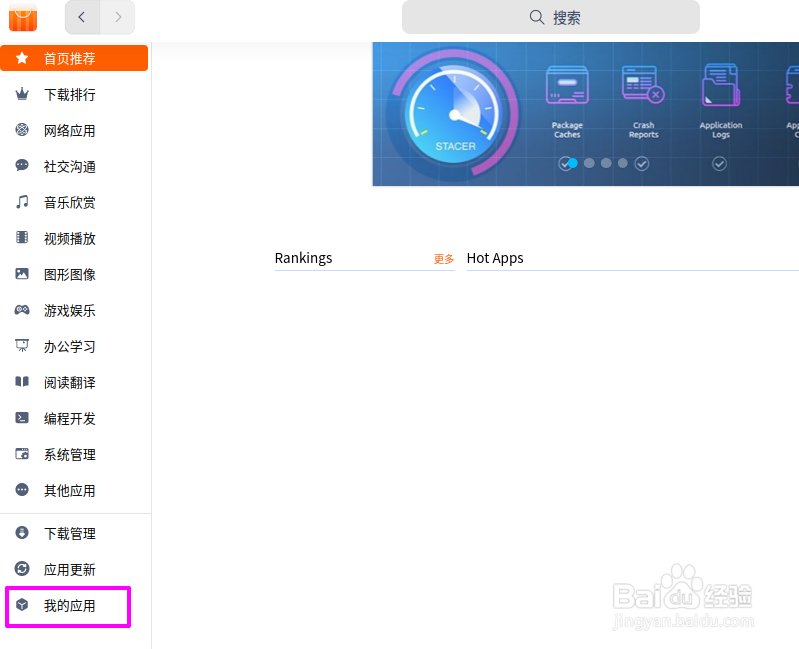
Task: Select the 视频播放 category
Action: (x=74, y=238)
